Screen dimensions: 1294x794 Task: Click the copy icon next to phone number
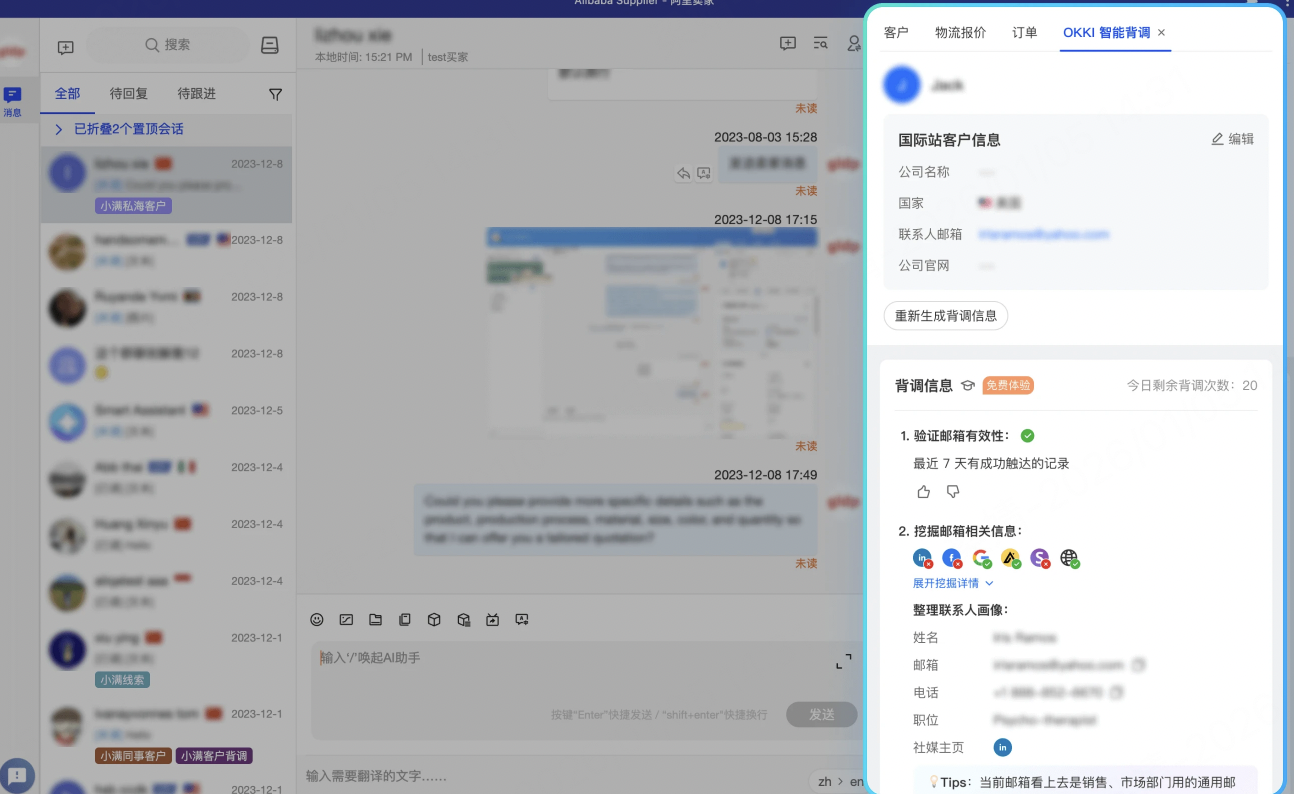point(1117,692)
